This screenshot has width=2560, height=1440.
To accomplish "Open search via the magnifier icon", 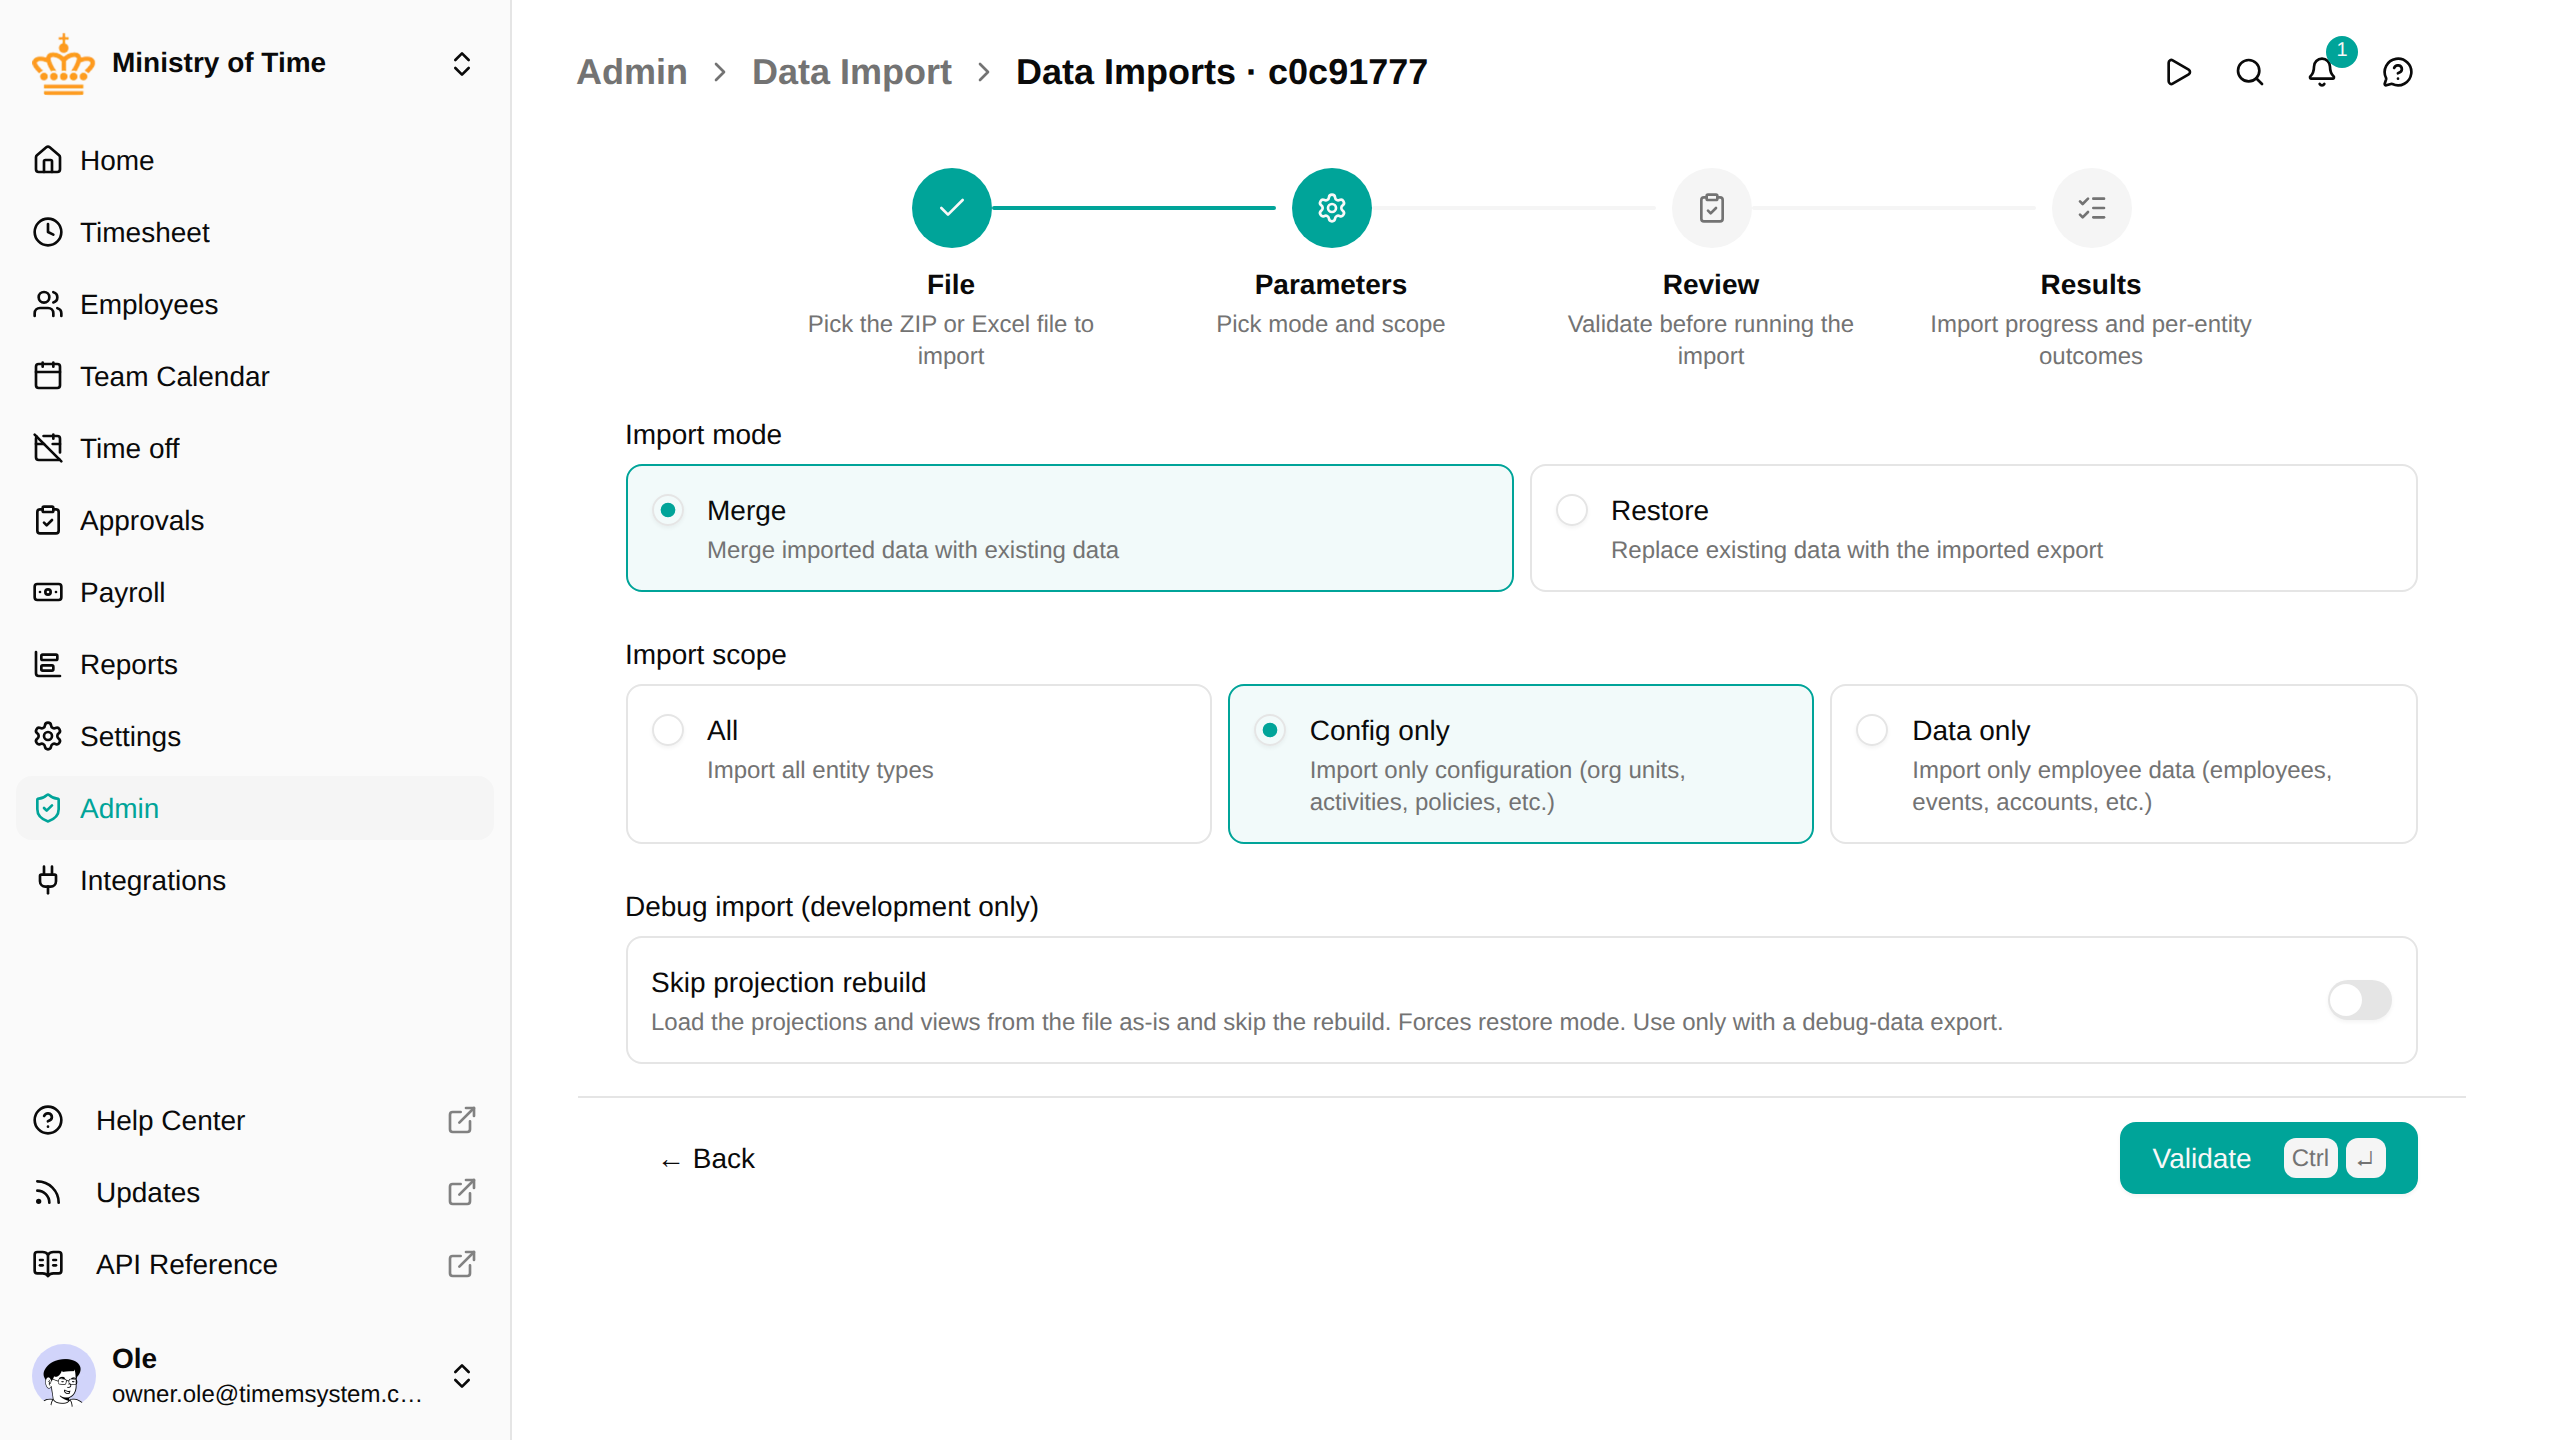I will point(2250,72).
